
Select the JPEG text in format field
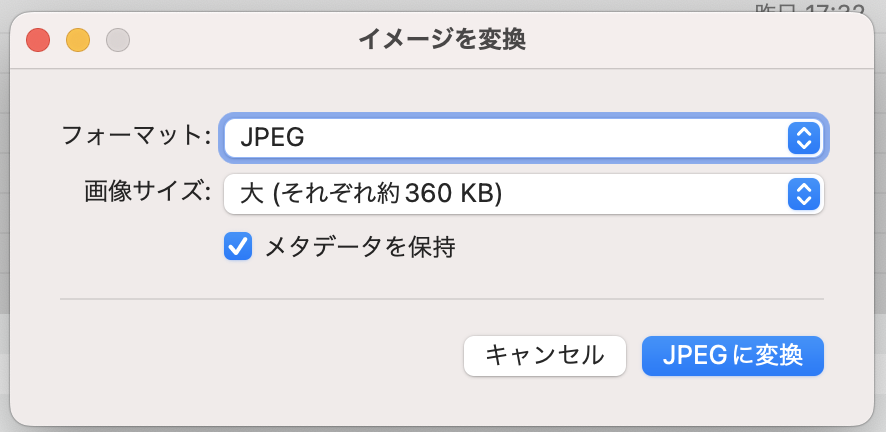[x=272, y=138]
